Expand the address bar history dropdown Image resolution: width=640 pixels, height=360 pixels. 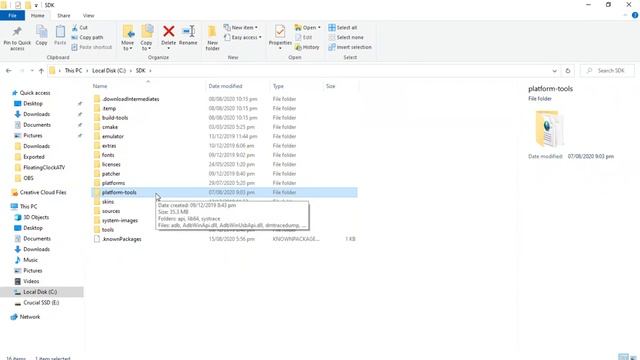click(x=554, y=71)
